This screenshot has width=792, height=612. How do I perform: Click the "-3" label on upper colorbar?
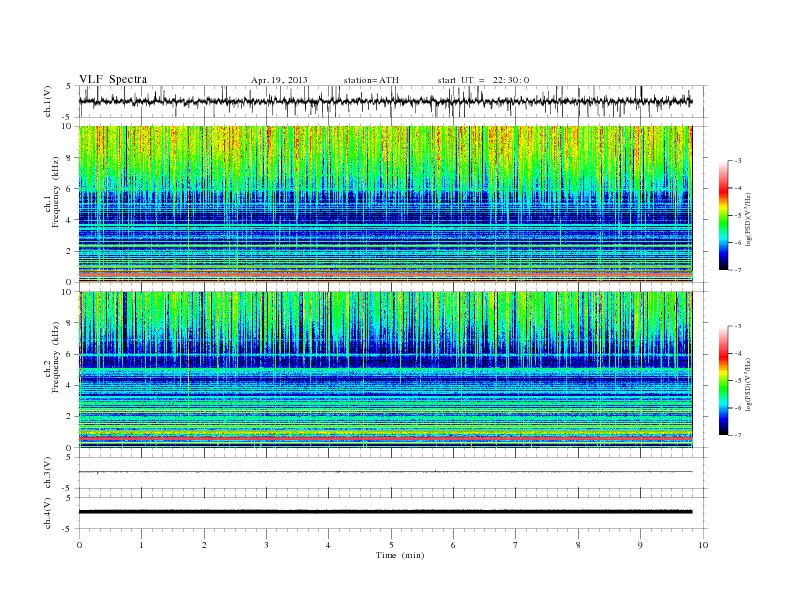pos(738,161)
